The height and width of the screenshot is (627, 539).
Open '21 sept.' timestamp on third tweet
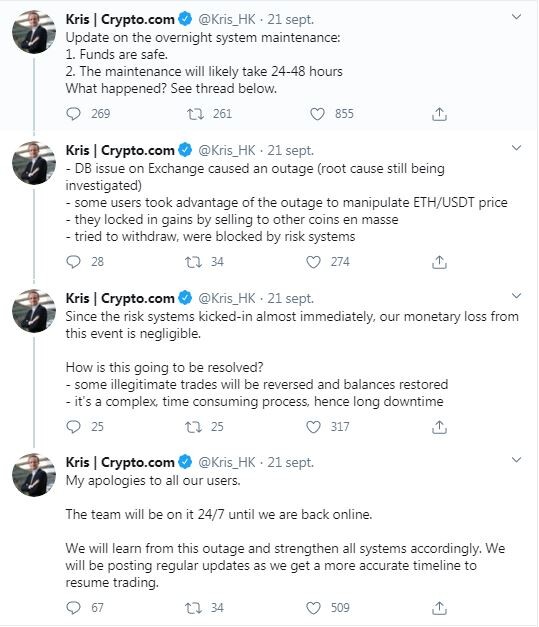291,298
